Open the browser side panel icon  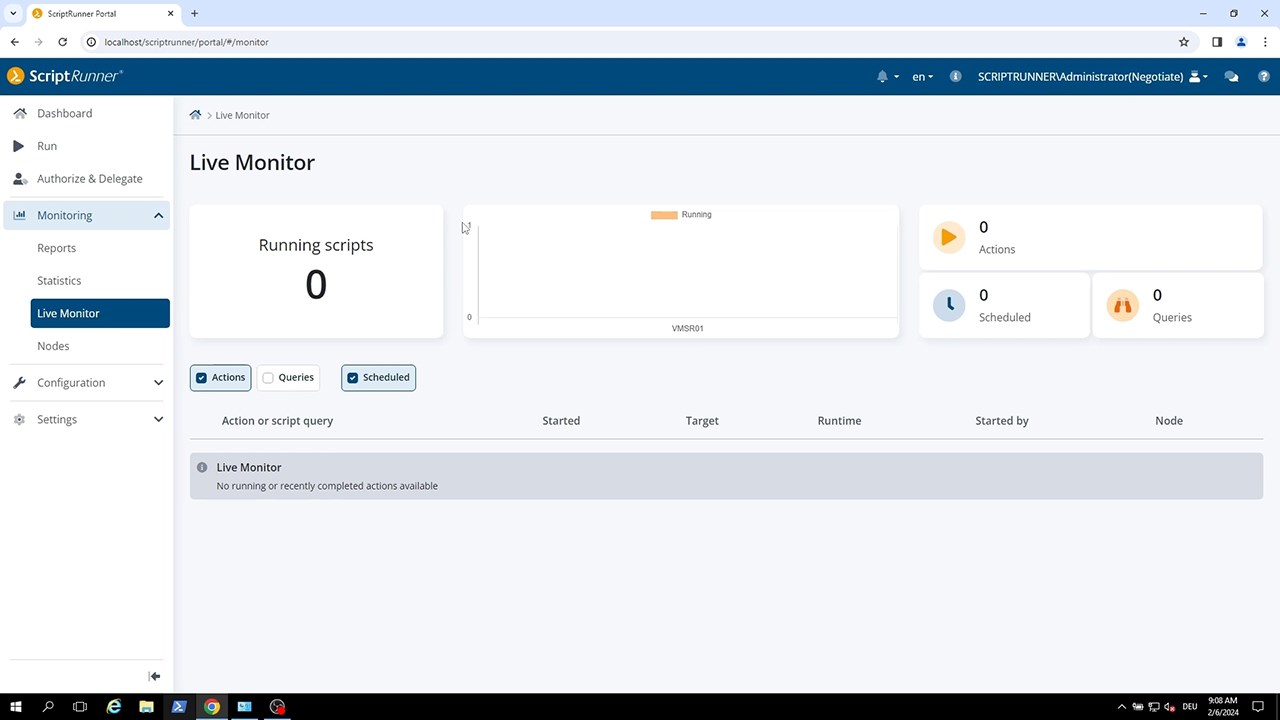pyautogui.click(x=1217, y=42)
